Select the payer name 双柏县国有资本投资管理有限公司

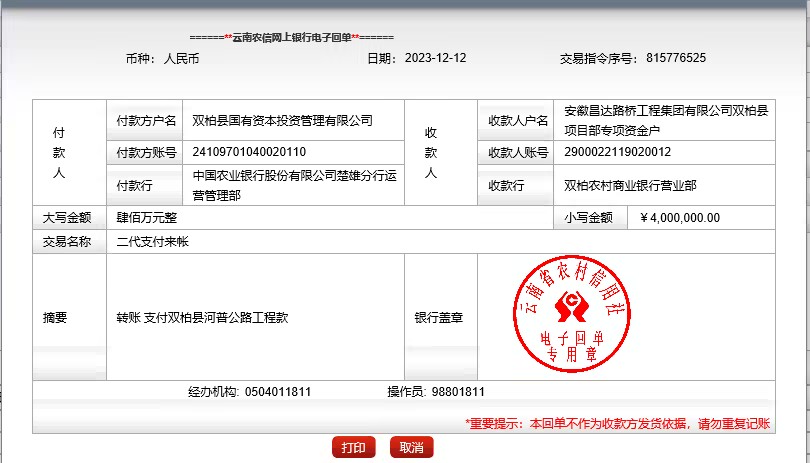[x=282, y=121]
